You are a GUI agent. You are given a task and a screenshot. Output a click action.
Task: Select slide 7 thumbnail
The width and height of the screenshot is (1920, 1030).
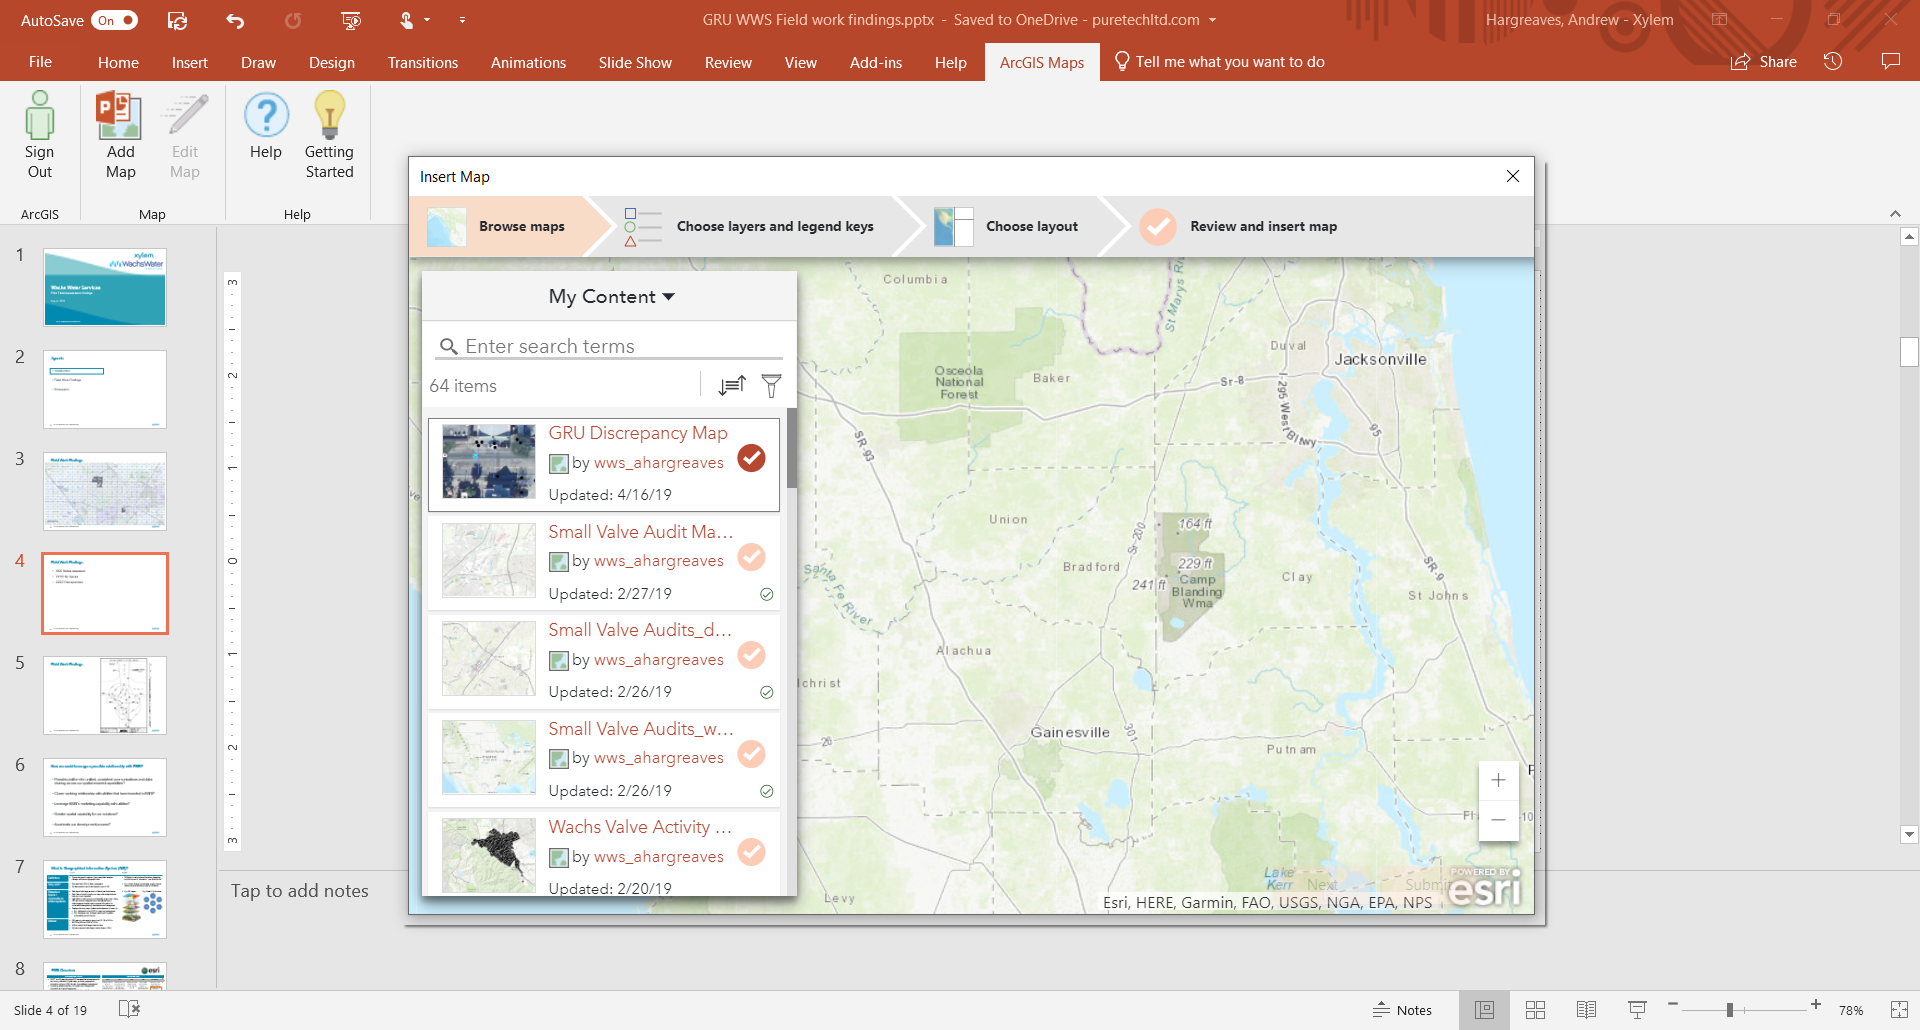pos(105,899)
